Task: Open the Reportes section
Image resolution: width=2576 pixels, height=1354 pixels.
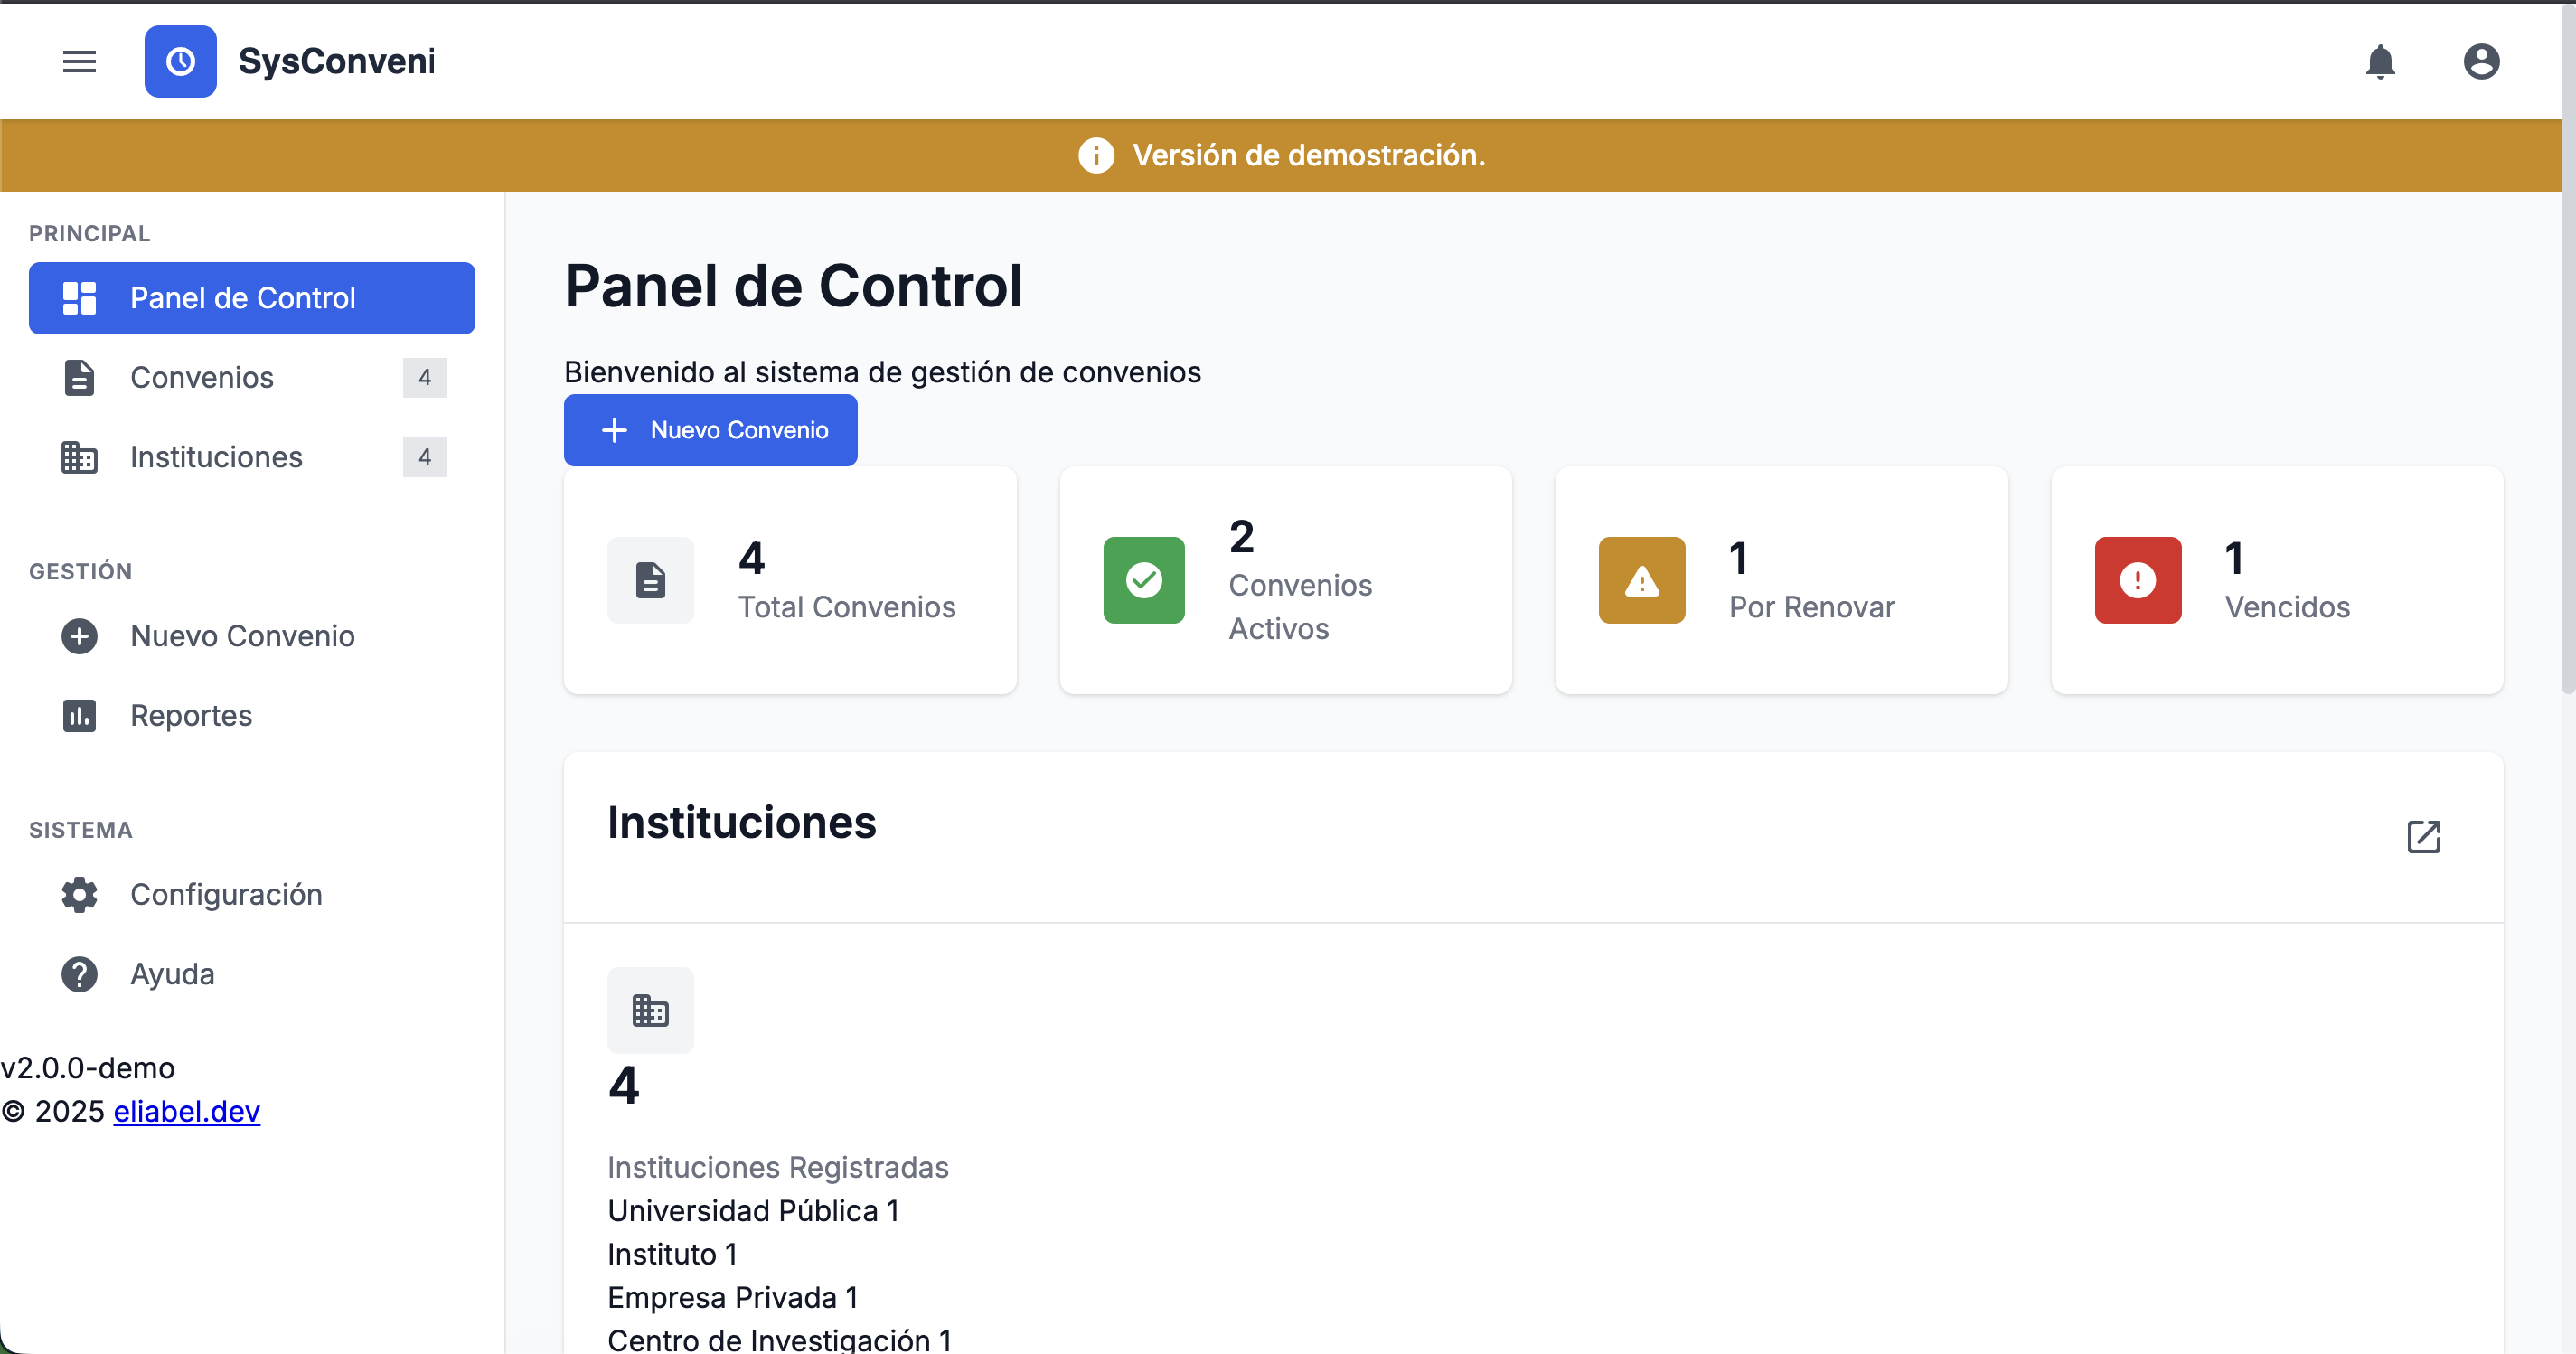Action: (x=190, y=715)
